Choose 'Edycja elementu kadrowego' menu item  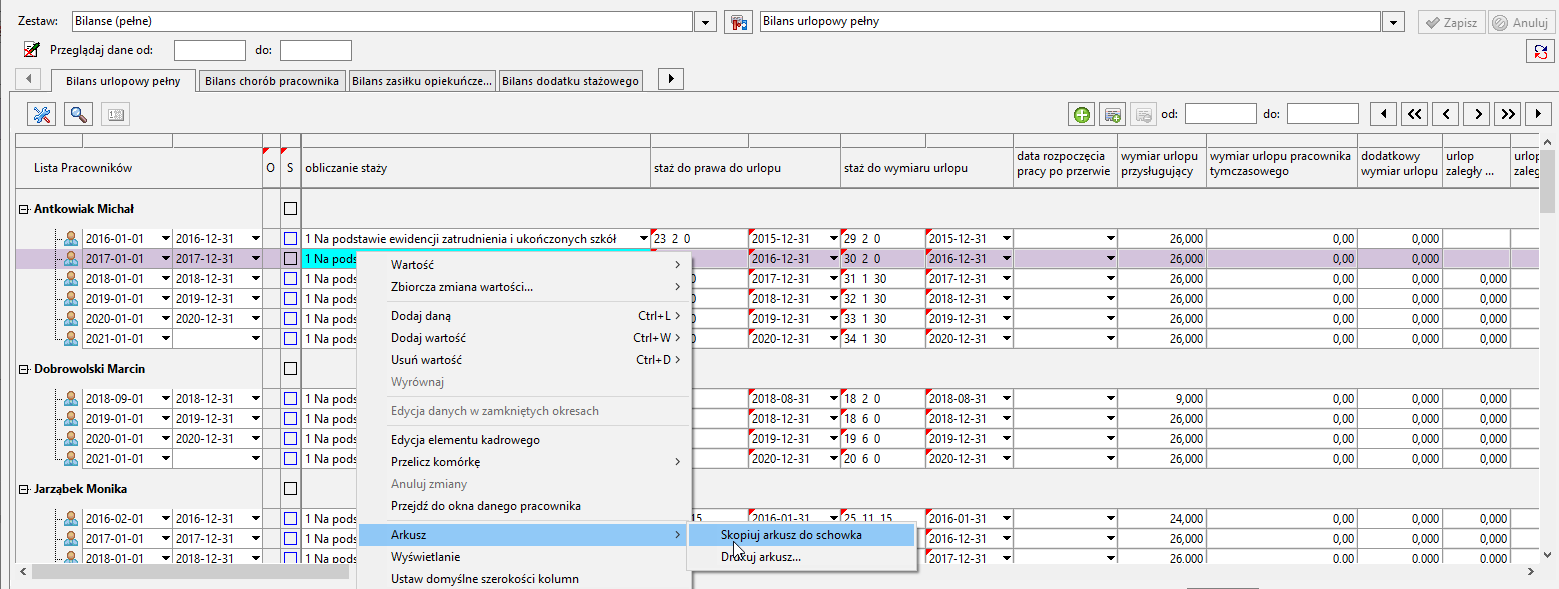[x=524, y=440]
